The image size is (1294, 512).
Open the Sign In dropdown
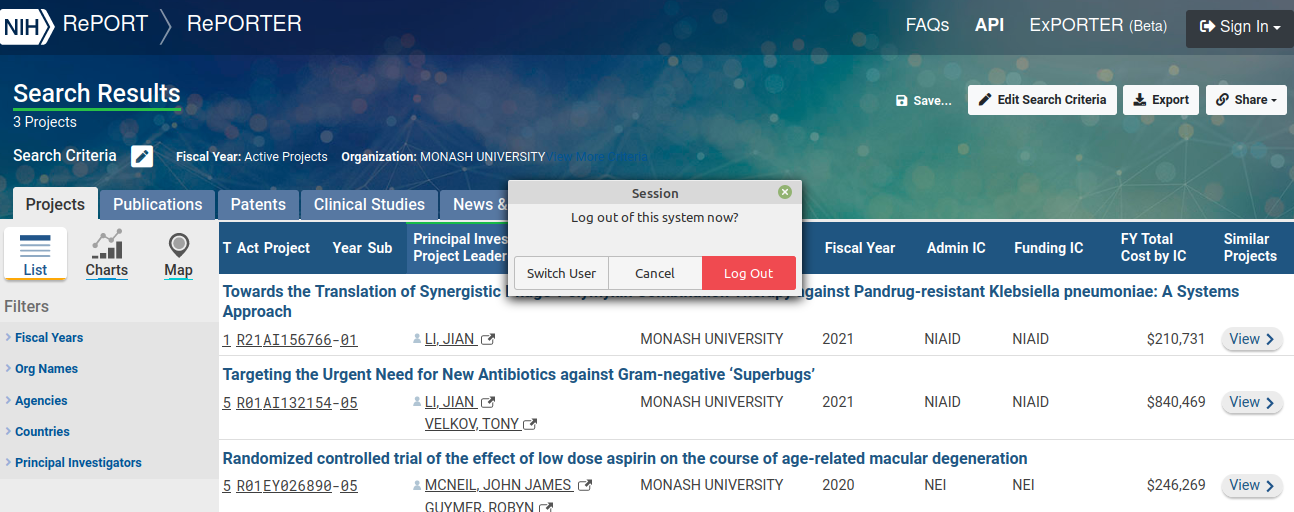1240,28
